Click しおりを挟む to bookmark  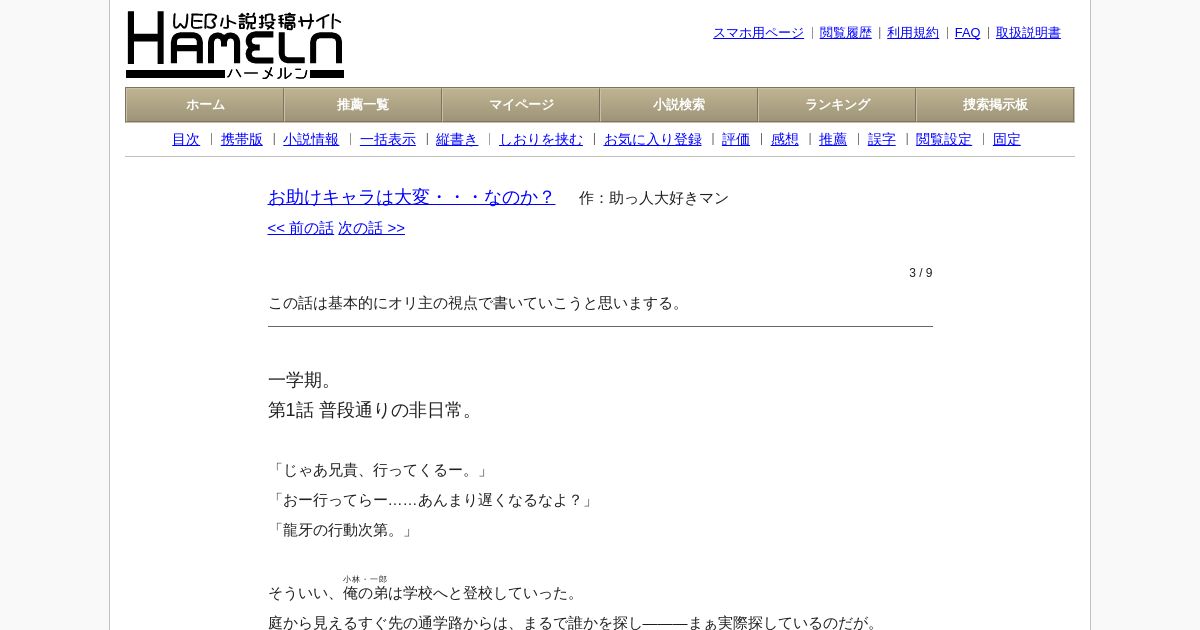pos(541,140)
